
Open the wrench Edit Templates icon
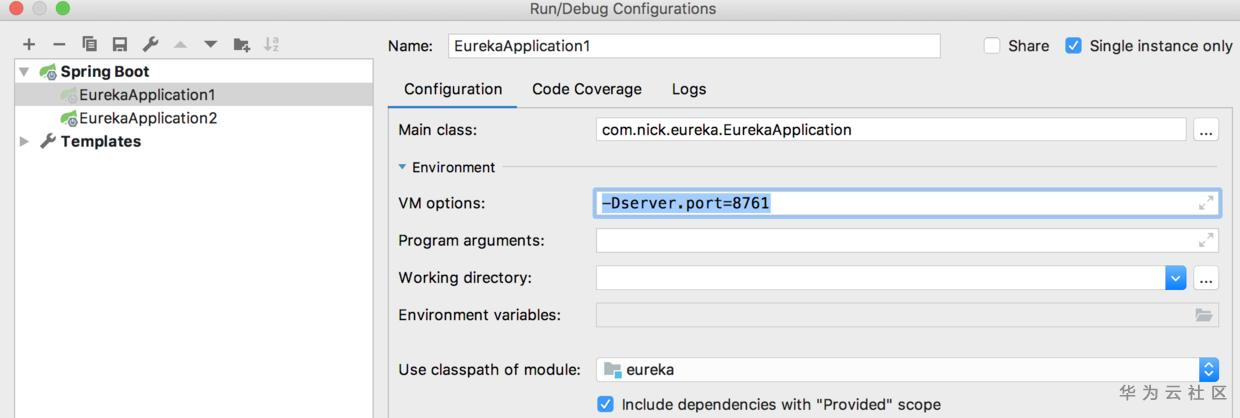[150, 44]
